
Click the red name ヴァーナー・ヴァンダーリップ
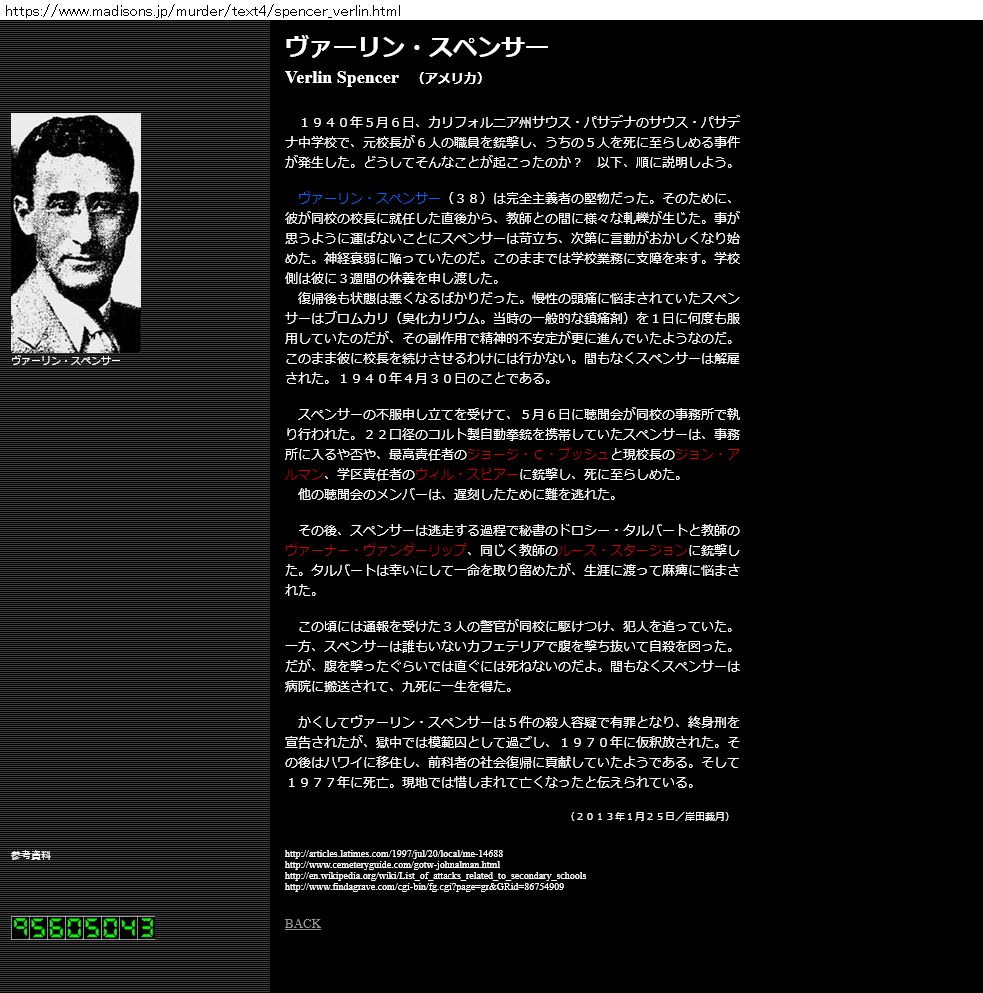pos(375,551)
